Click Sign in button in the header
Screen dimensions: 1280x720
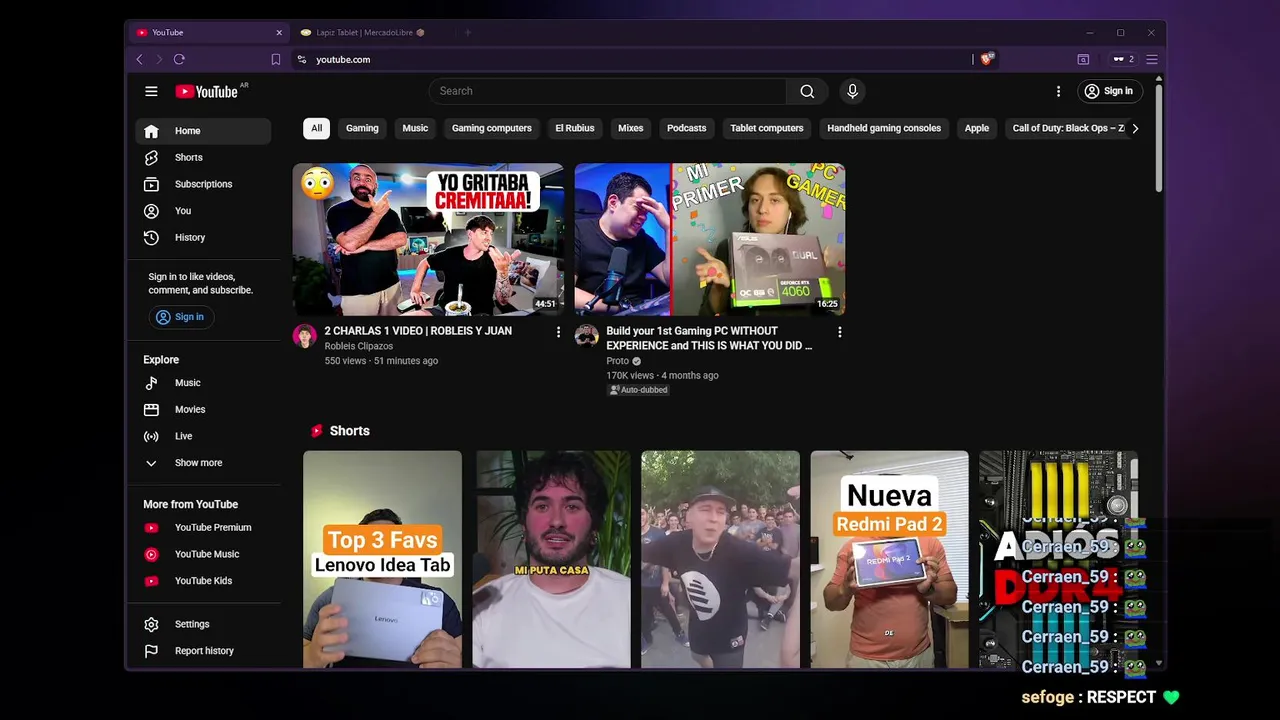(x=1109, y=91)
